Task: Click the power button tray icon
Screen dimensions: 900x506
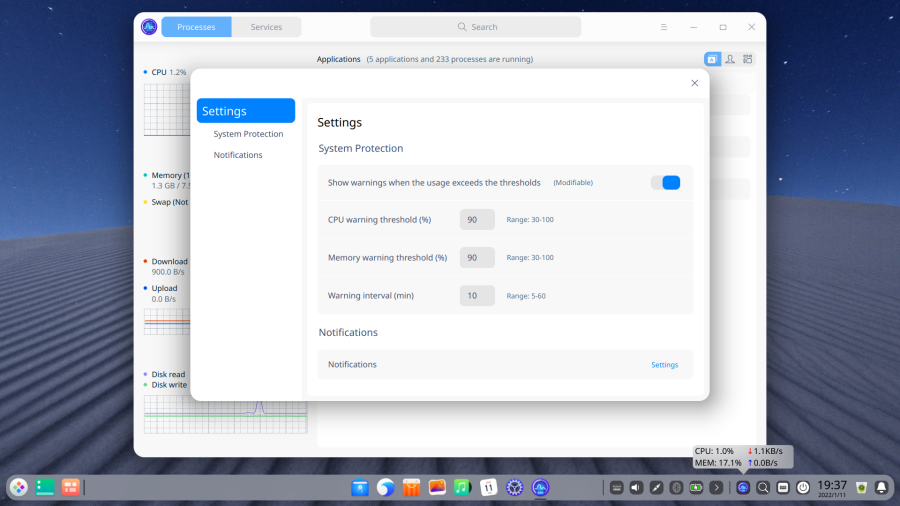Action: click(803, 488)
